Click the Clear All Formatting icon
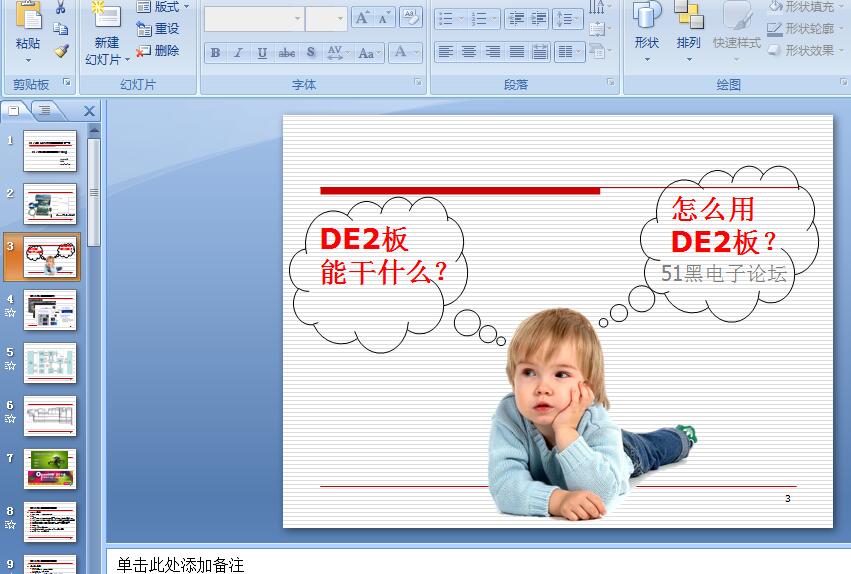The height and width of the screenshot is (574, 851). (411, 17)
